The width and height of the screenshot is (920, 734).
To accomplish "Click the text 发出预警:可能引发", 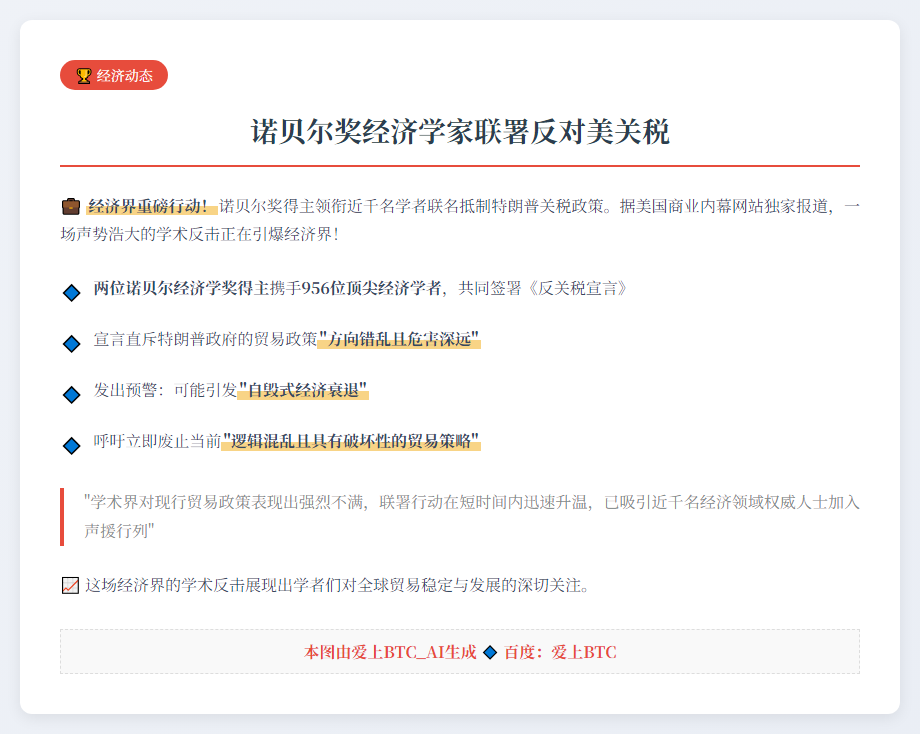I will (165, 390).
